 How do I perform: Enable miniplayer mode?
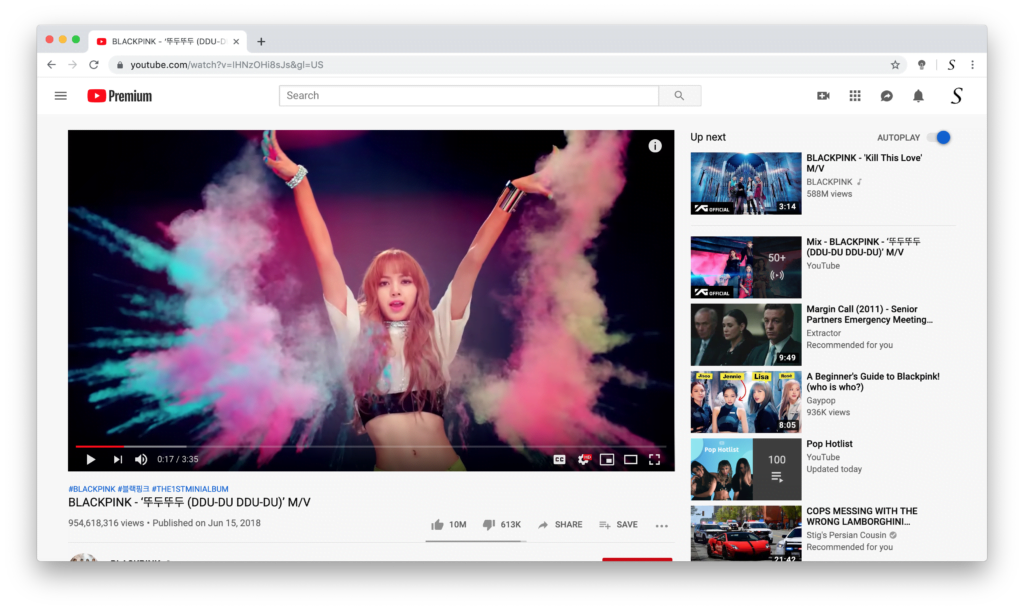607,460
